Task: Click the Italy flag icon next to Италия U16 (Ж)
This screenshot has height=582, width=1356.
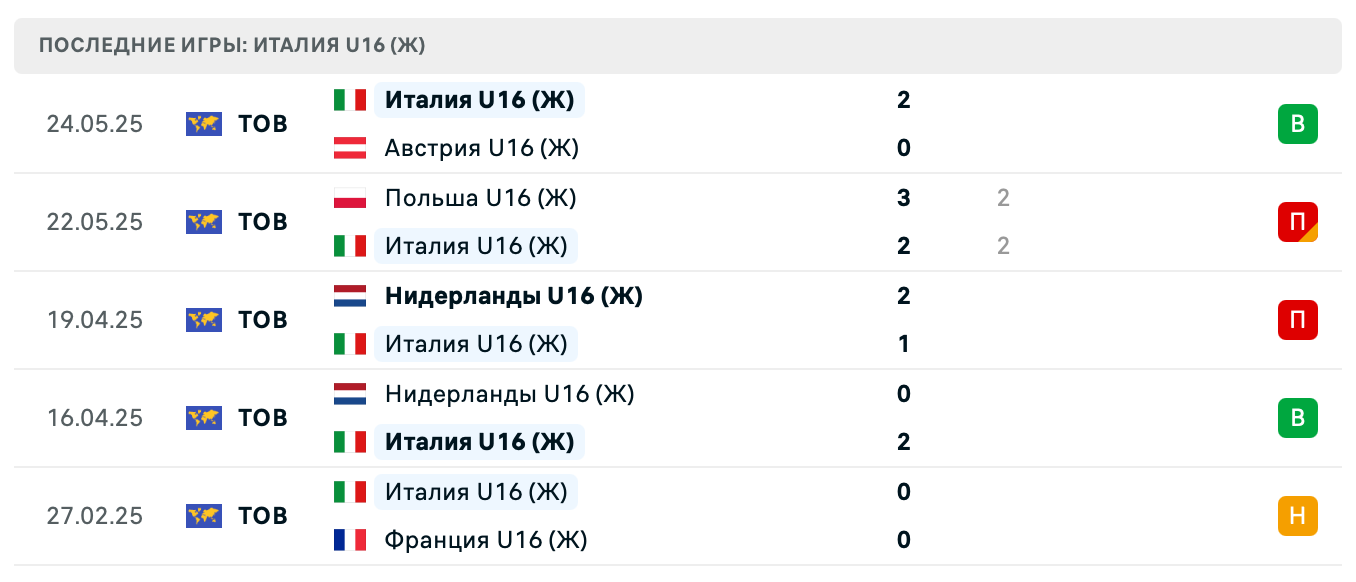Action: pos(349,100)
